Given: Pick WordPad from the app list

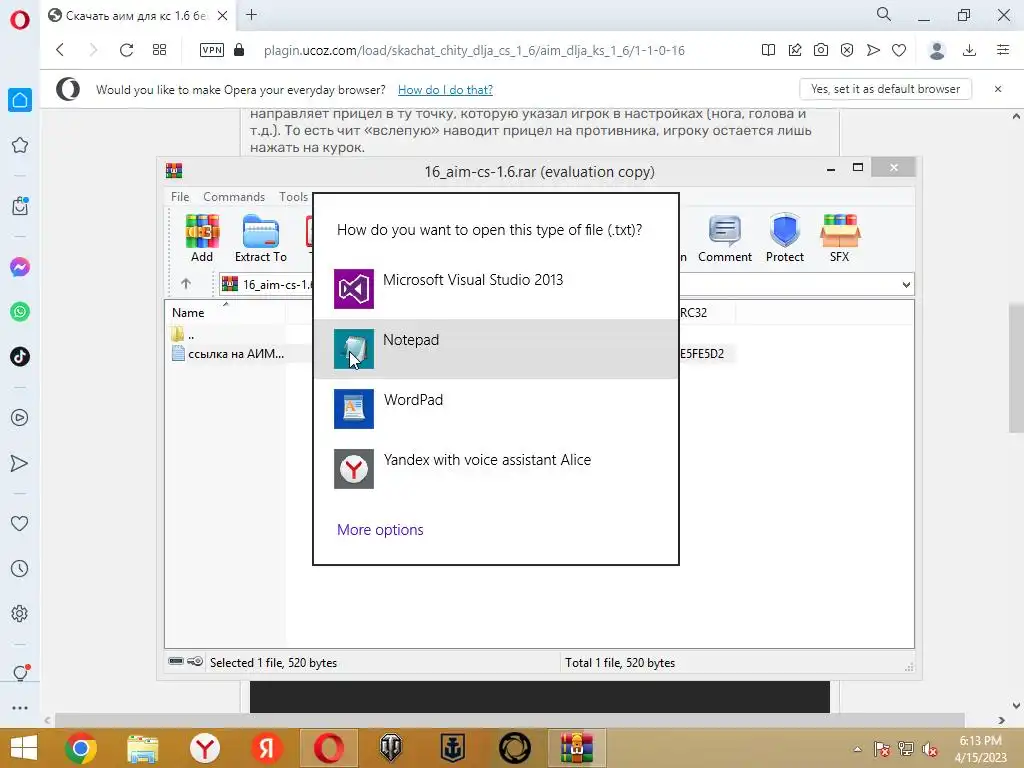Looking at the screenshot, I should pos(496,409).
